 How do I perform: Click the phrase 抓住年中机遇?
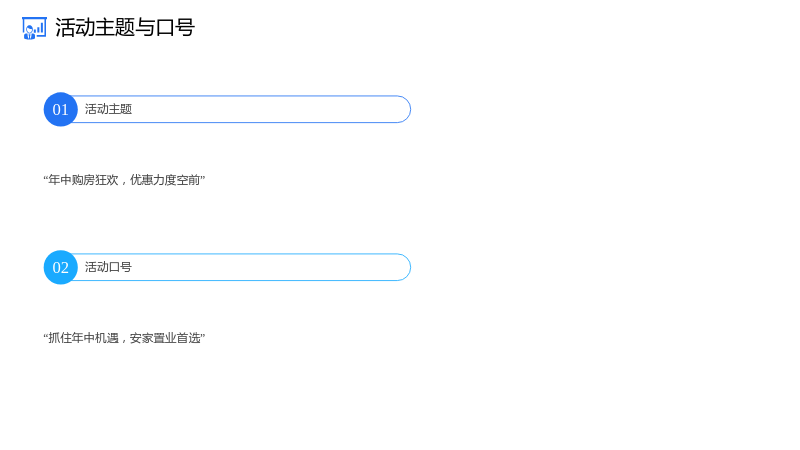point(83,338)
